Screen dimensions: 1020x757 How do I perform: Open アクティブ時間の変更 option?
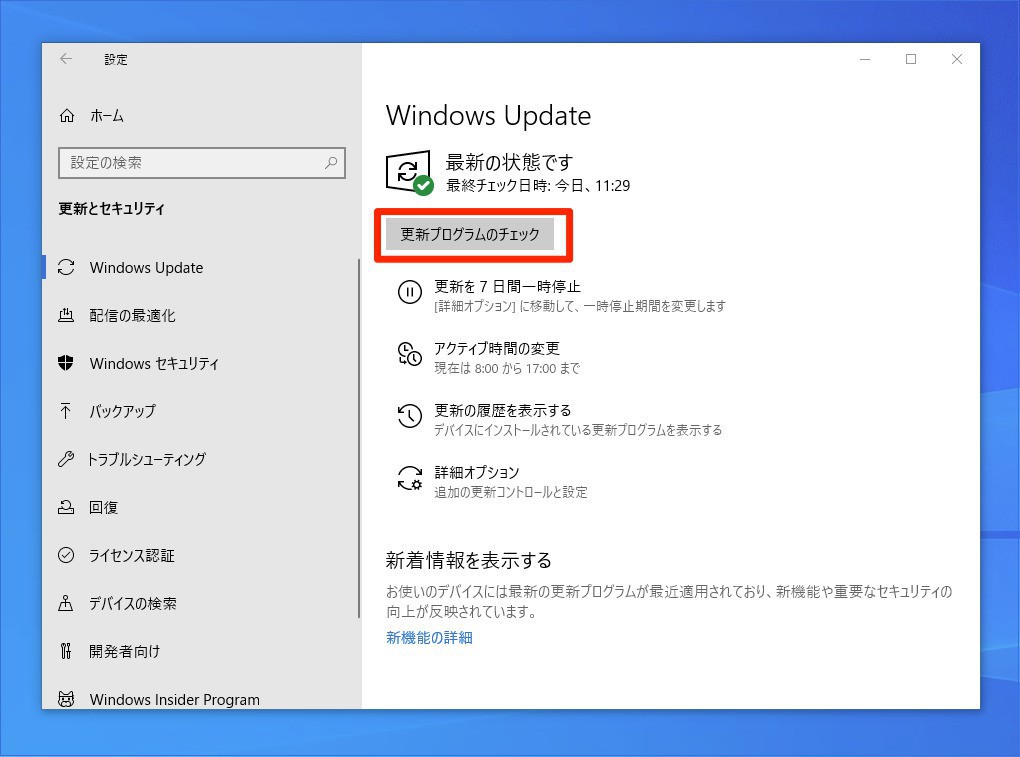(x=497, y=349)
